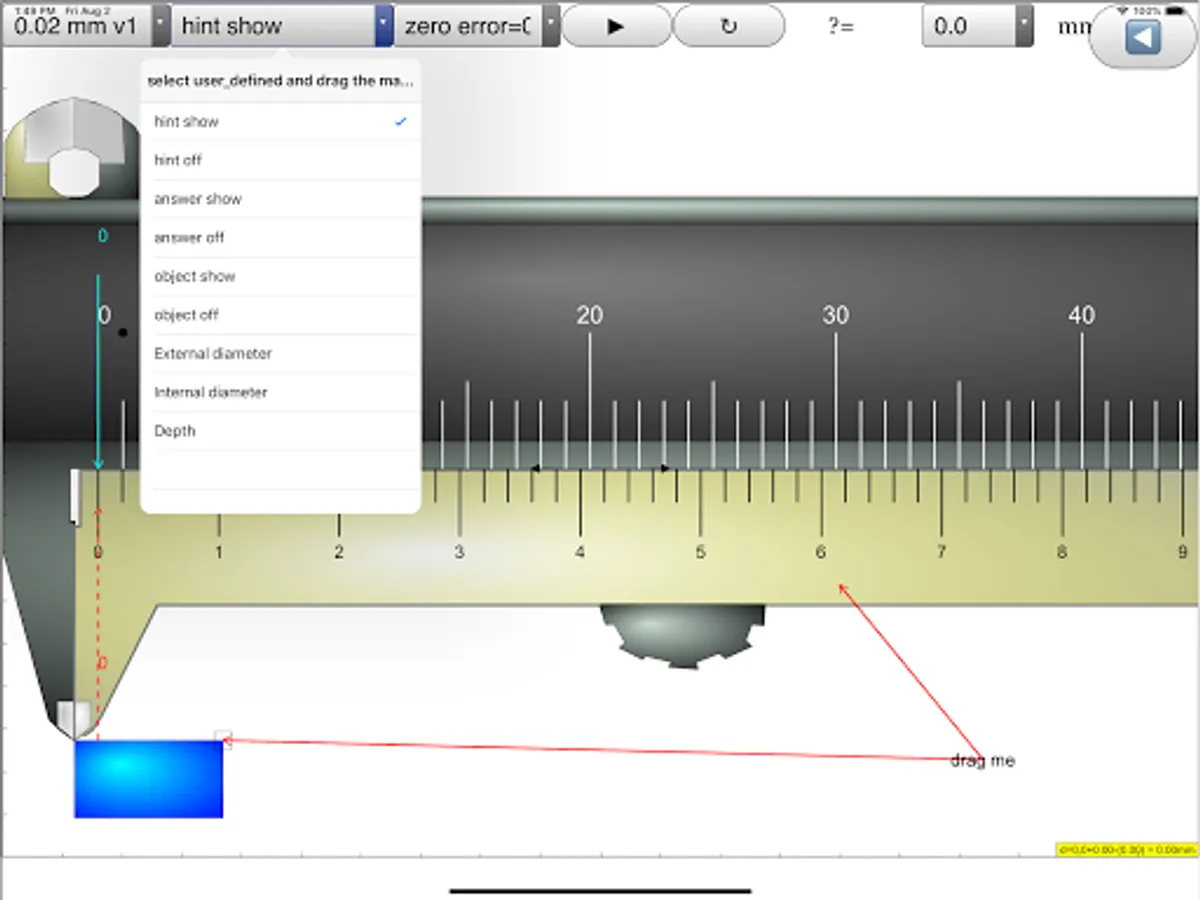Click the play button in toolbar
1200x900 pixels.
(x=616, y=26)
